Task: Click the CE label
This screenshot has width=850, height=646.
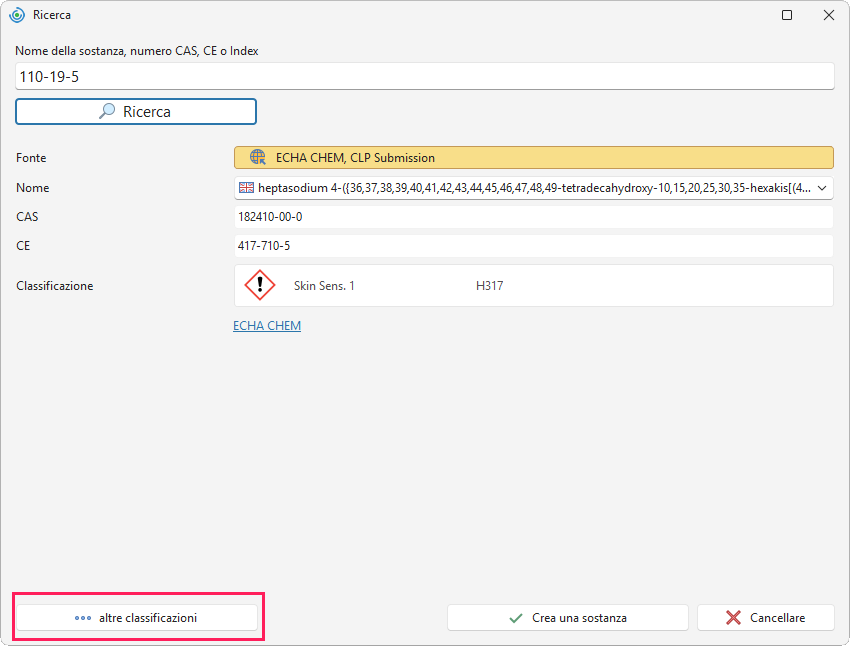Action: pos(23,246)
